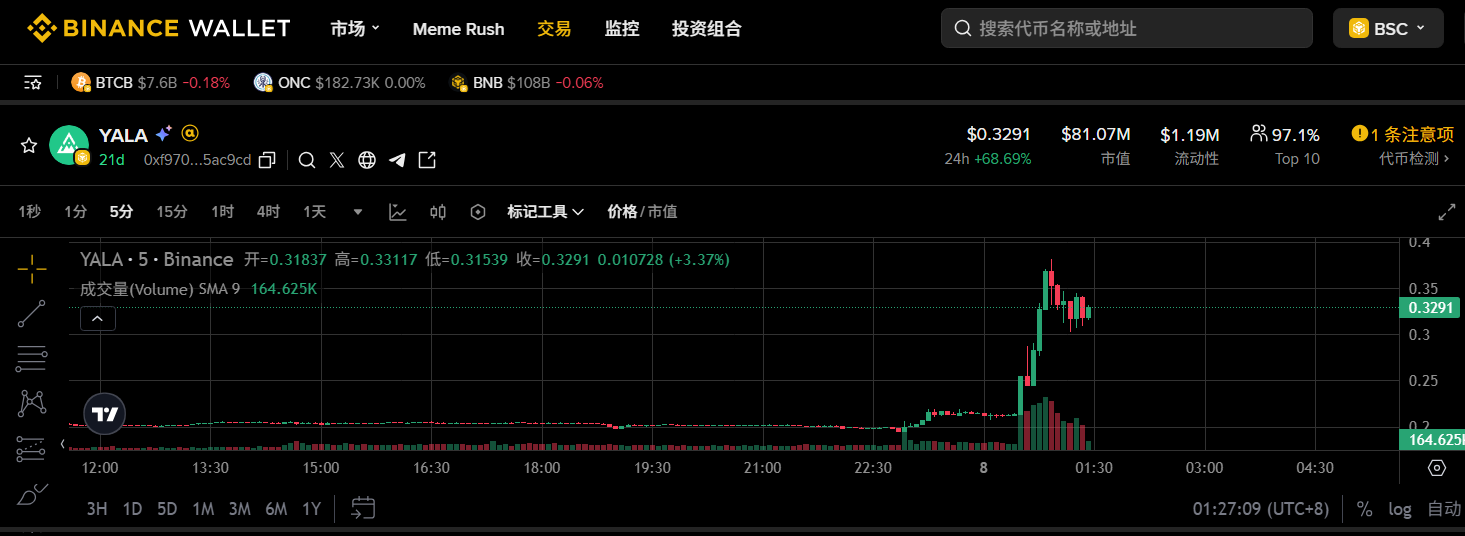Set chart range to 3H
This screenshot has width=1465, height=536.
tap(97, 509)
